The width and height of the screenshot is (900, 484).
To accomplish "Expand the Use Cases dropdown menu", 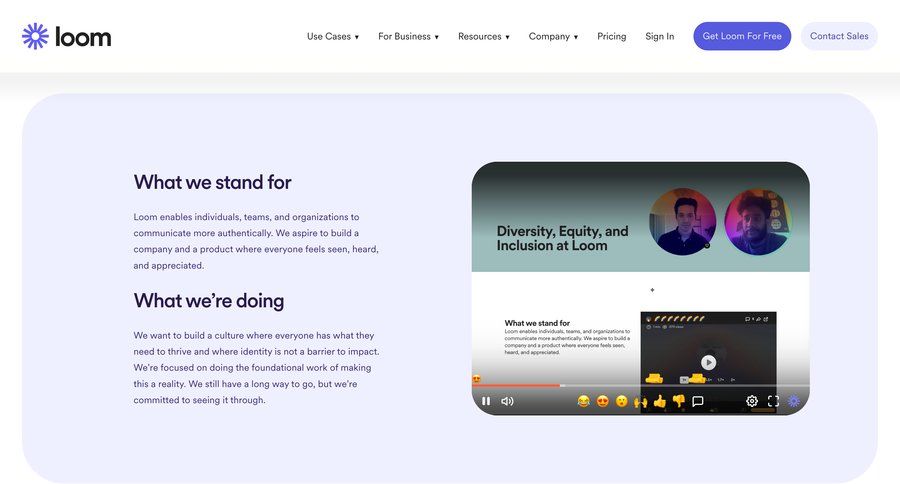I will tap(333, 37).
